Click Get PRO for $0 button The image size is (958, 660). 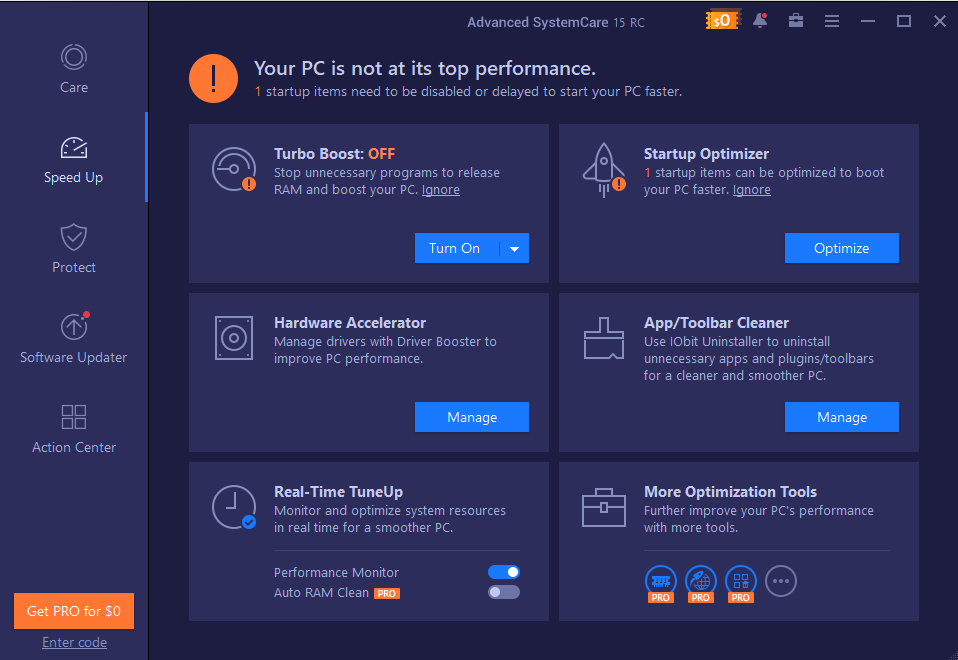coord(74,611)
